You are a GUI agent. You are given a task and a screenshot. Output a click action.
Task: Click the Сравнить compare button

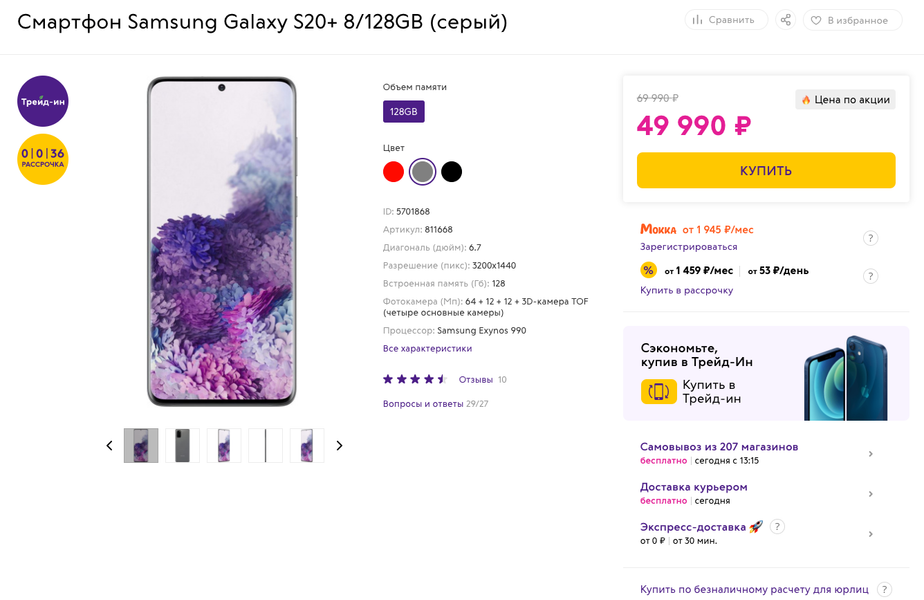(726, 20)
